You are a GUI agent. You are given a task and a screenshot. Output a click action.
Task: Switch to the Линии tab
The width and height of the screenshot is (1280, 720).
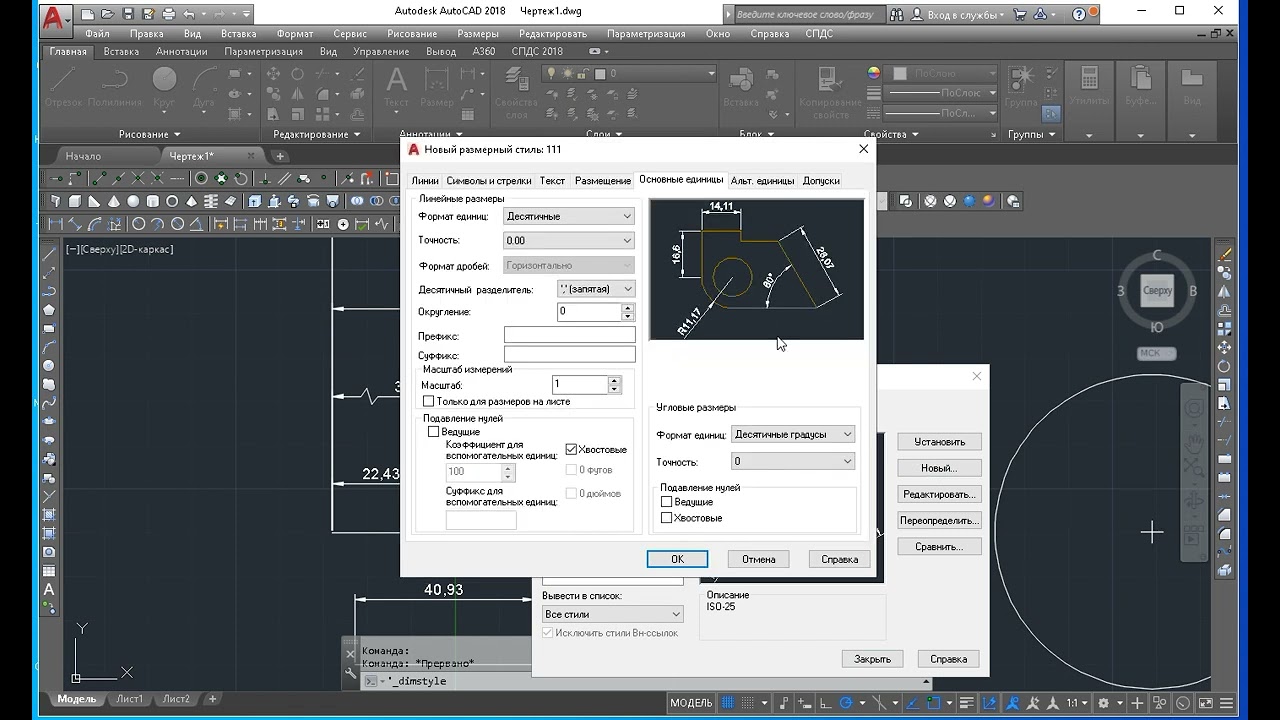(425, 181)
